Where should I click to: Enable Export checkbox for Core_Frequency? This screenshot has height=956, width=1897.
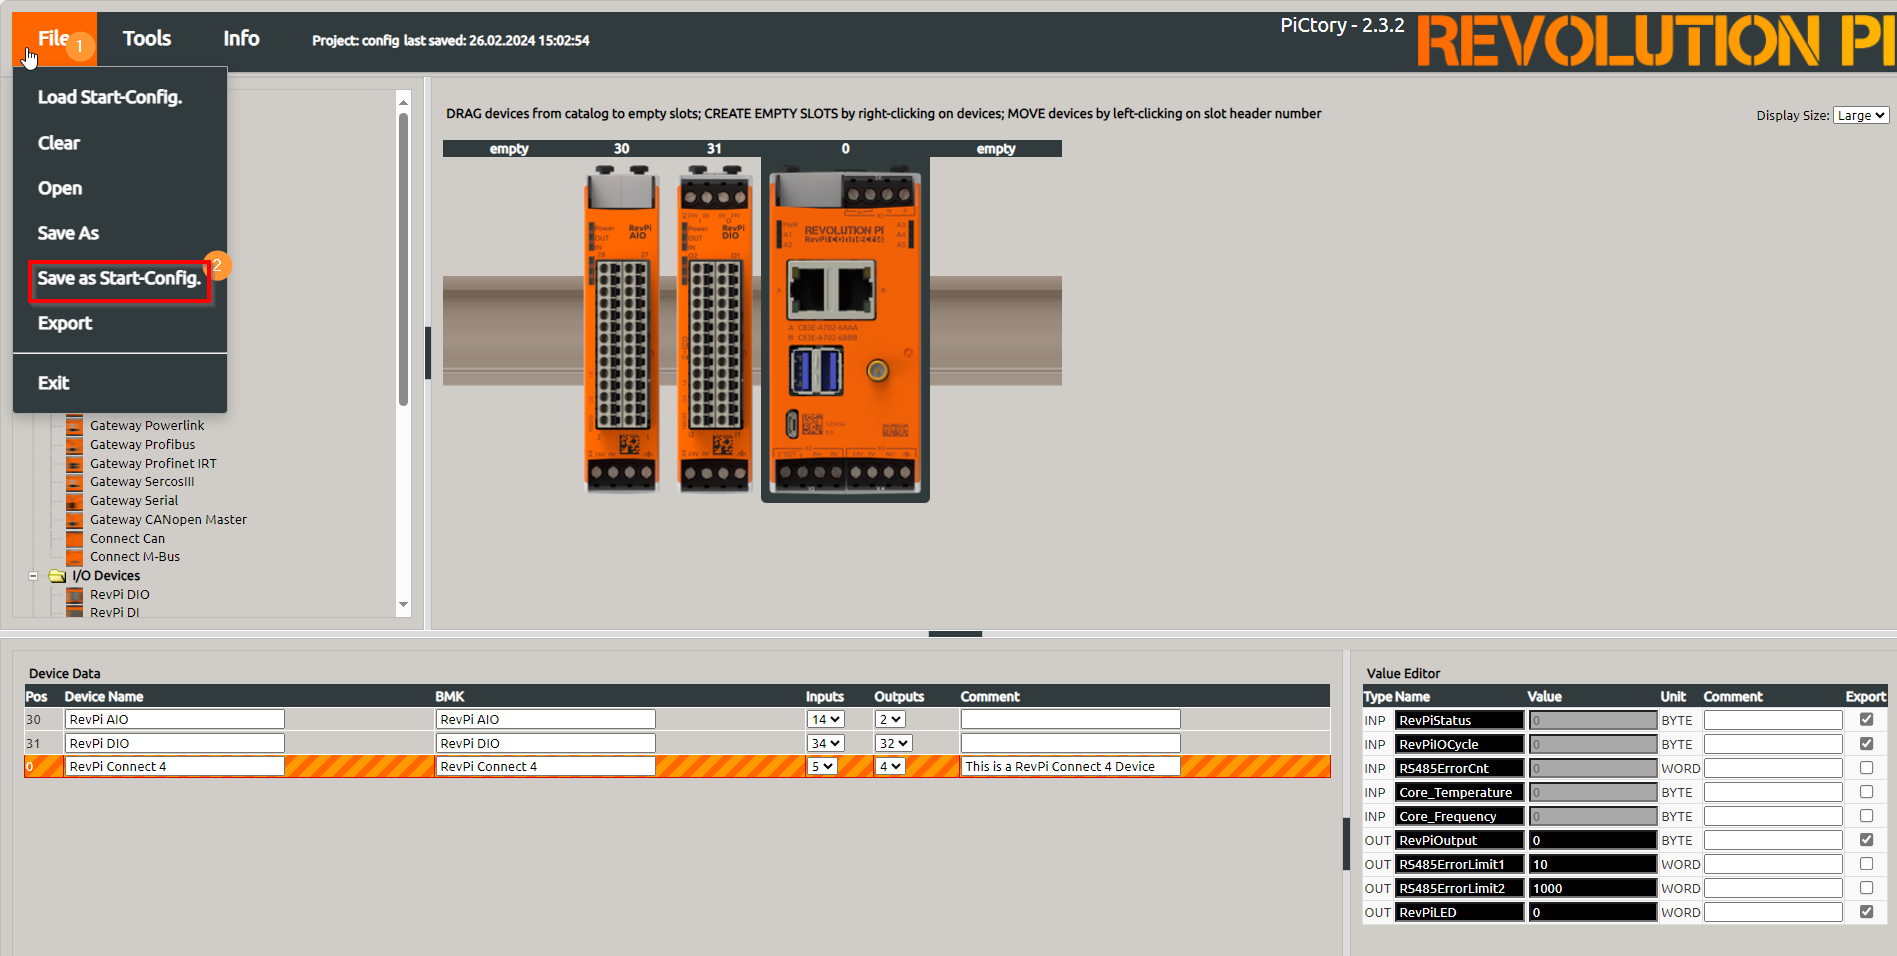pyautogui.click(x=1866, y=815)
